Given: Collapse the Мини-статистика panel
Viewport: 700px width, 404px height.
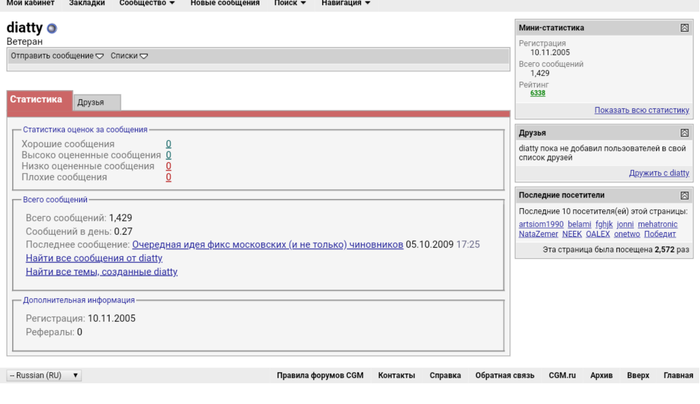Looking at the screenshot, I should pyautogui.click(x=684, y=28).
